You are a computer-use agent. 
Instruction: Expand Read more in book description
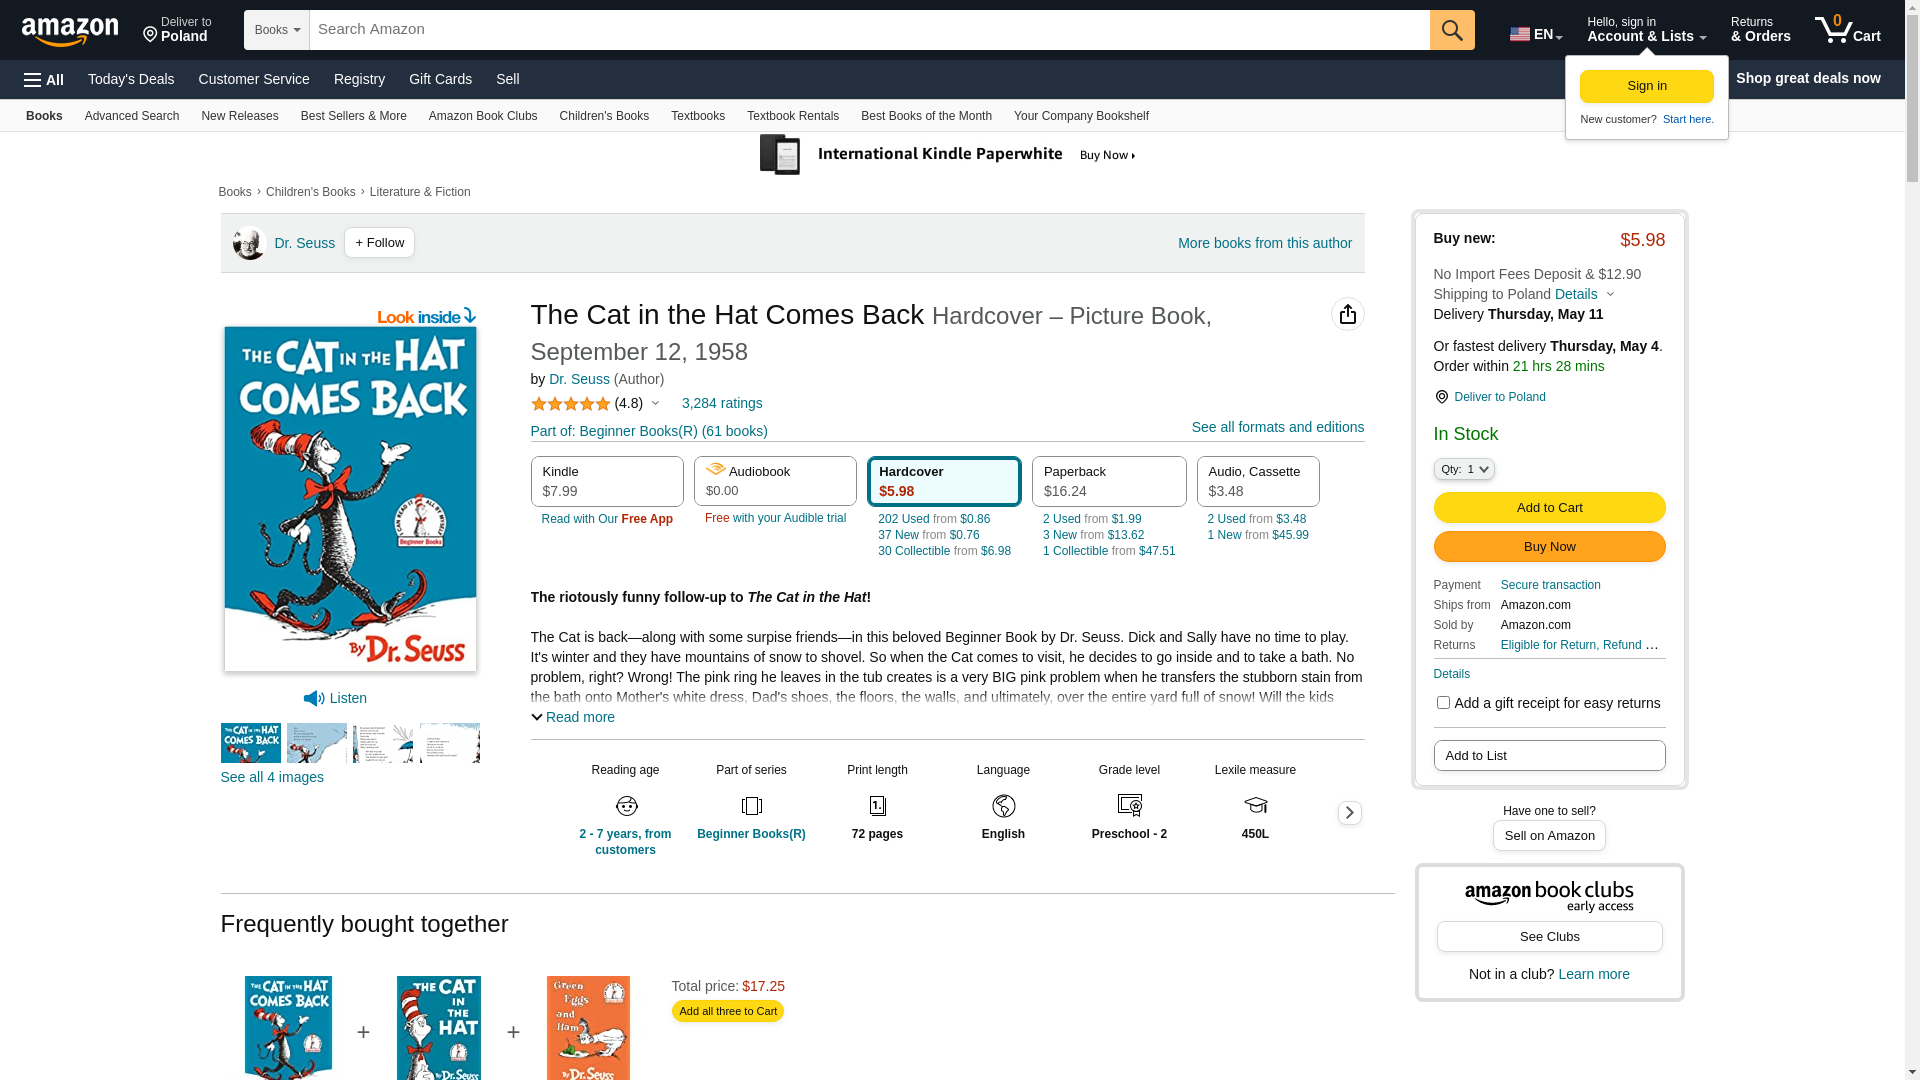(x=573, y=717)
